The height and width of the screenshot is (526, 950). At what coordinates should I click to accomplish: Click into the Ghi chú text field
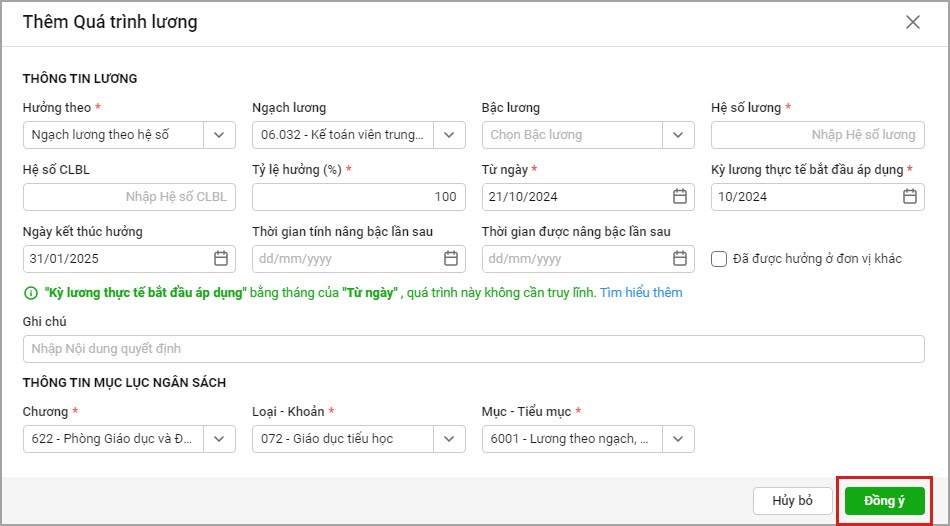[473, 349]
